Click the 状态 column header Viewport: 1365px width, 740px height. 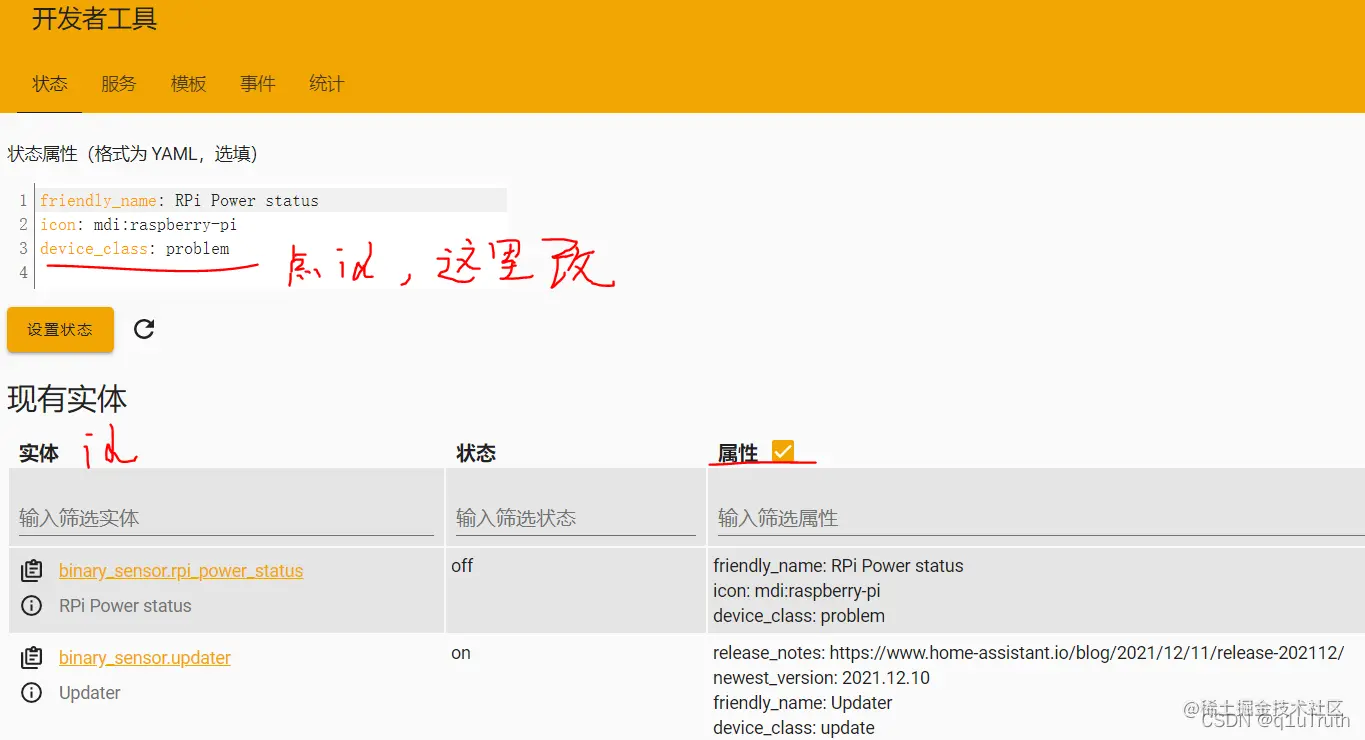point(476,454)
